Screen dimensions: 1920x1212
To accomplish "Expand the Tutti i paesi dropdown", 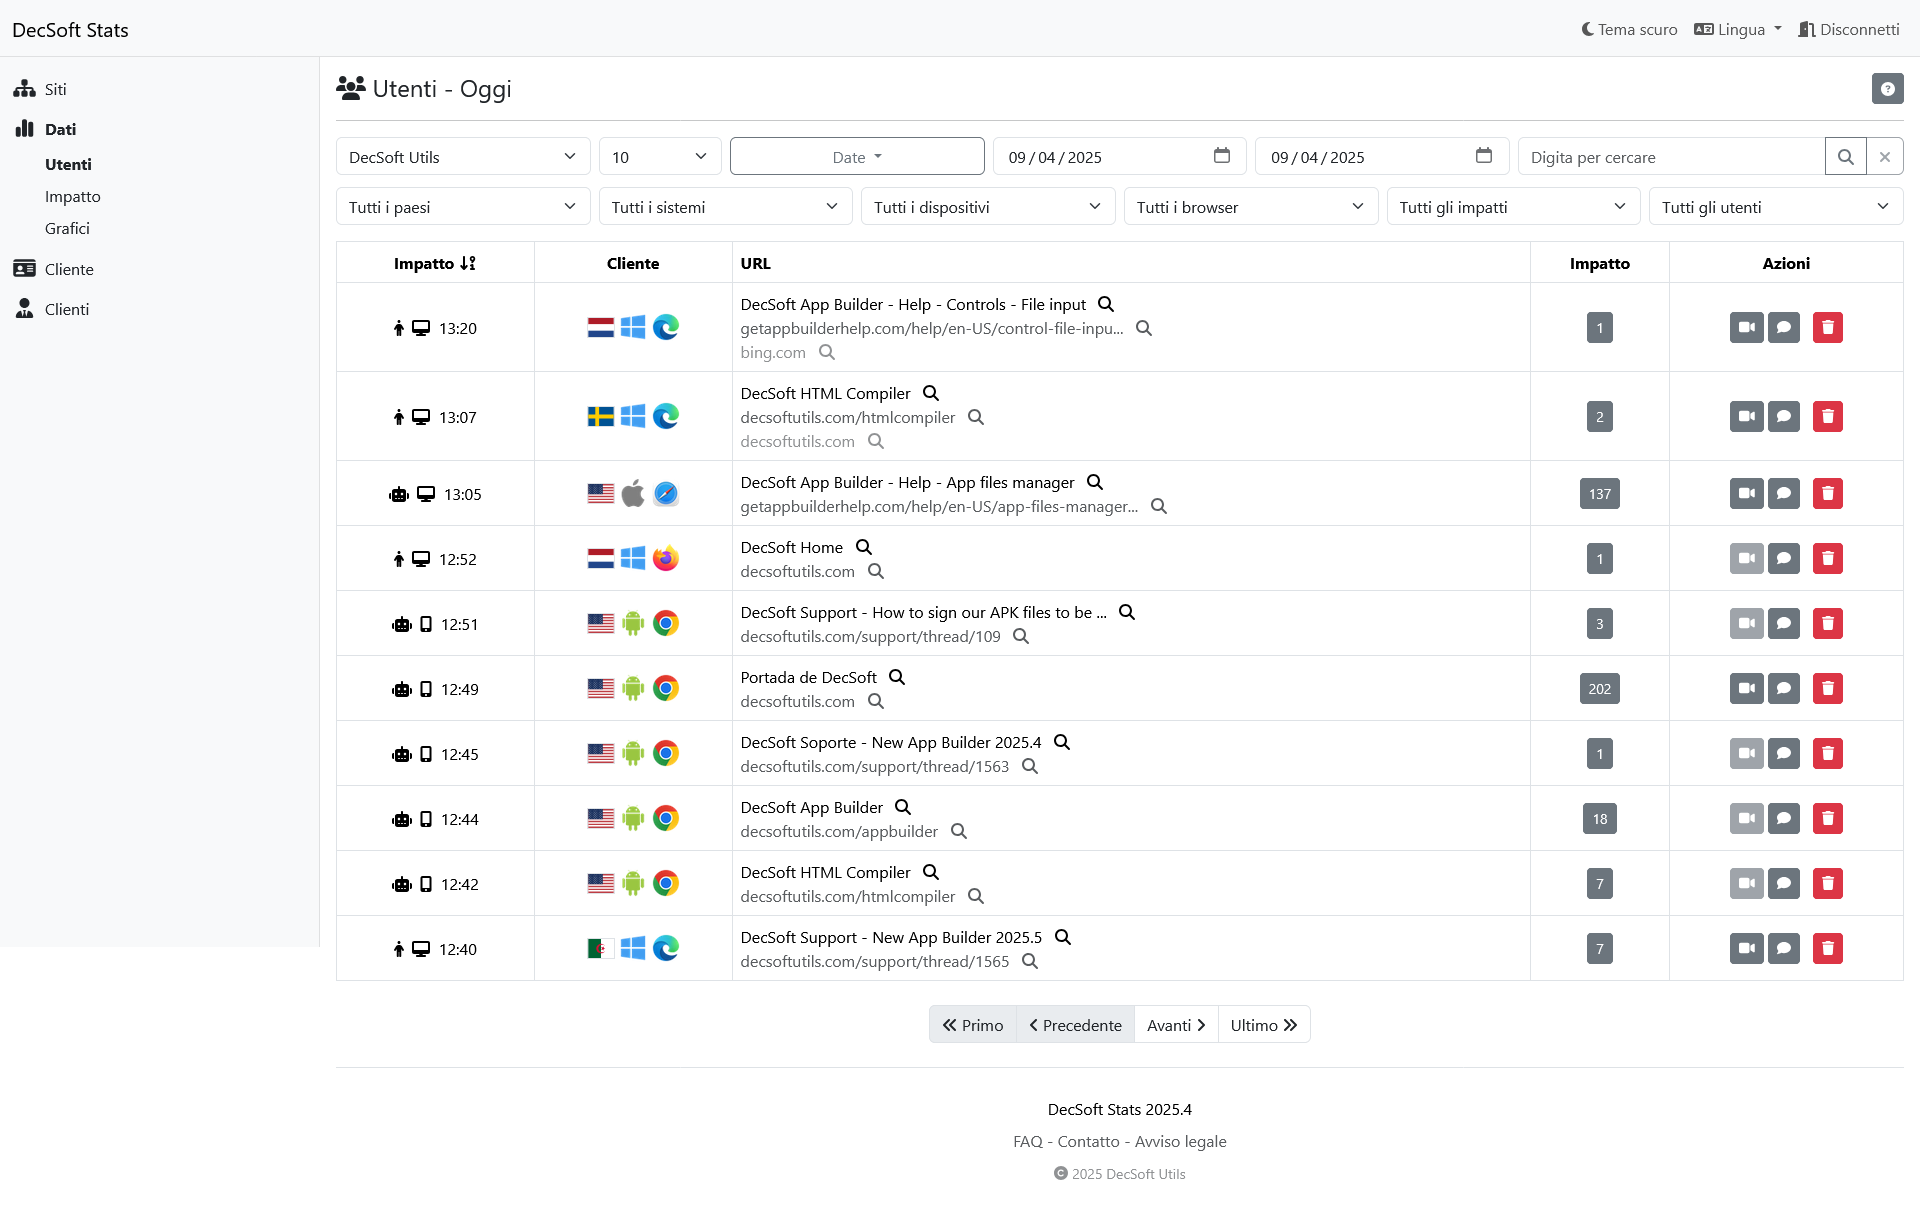I will click(x=462, y=207).
